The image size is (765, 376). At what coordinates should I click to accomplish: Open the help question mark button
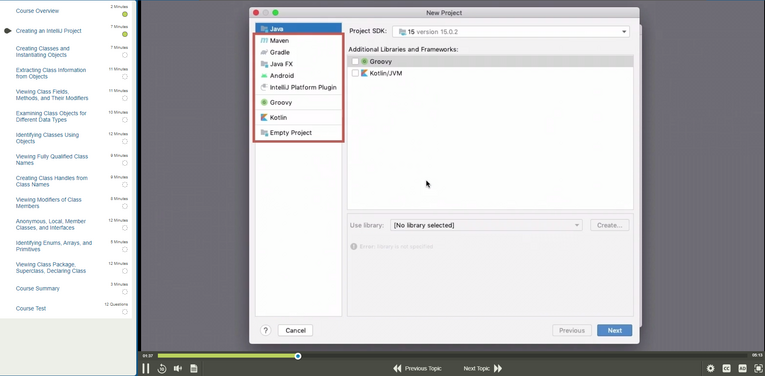pyautogui.click(x=265, y=330)
